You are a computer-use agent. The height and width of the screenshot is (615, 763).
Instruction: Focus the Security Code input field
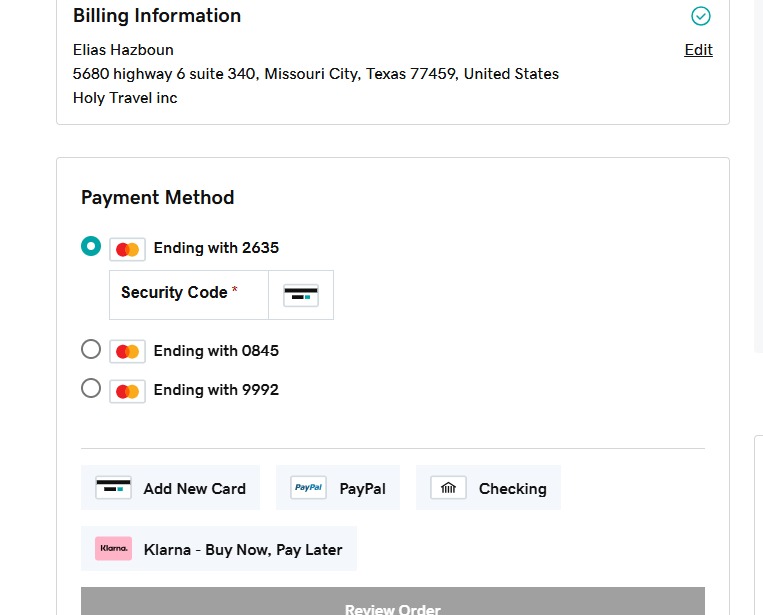pyautogui.click(x=189, y=294)
